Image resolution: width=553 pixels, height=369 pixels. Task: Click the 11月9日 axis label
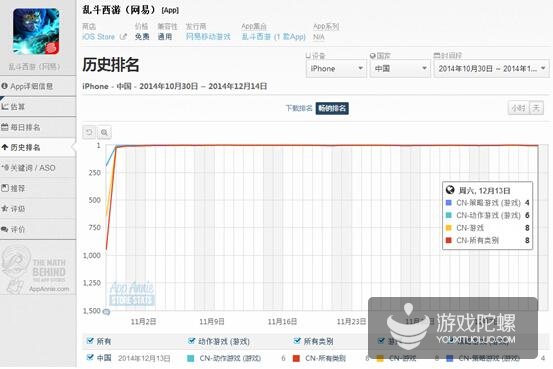[212, 321]
